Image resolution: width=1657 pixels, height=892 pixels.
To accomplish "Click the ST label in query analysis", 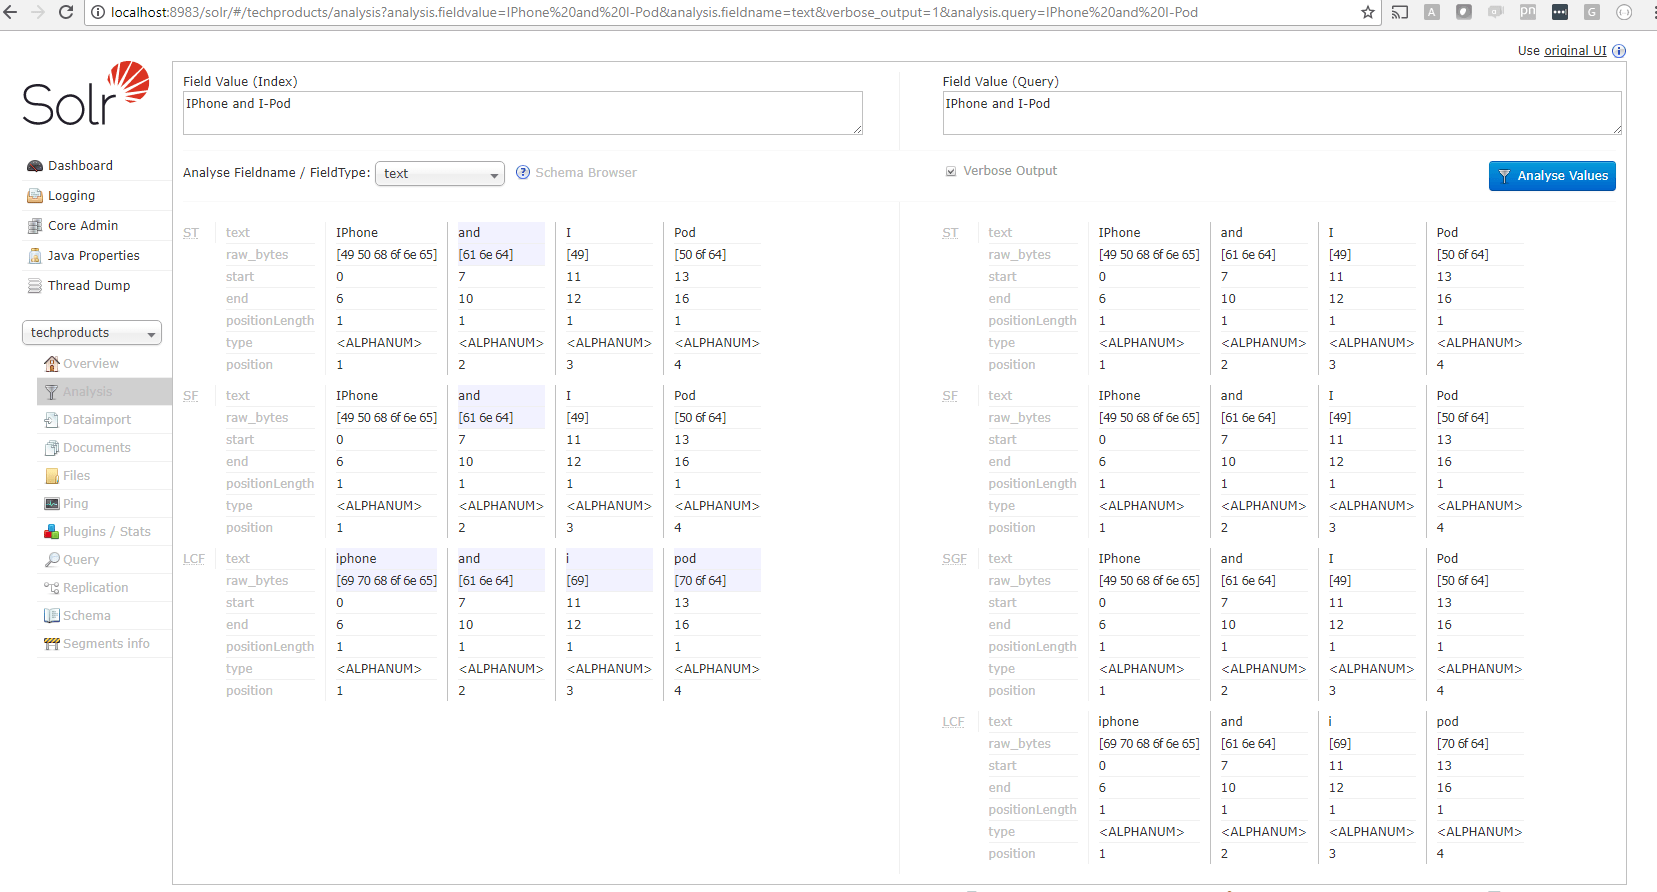I will (x=950, y=233).
